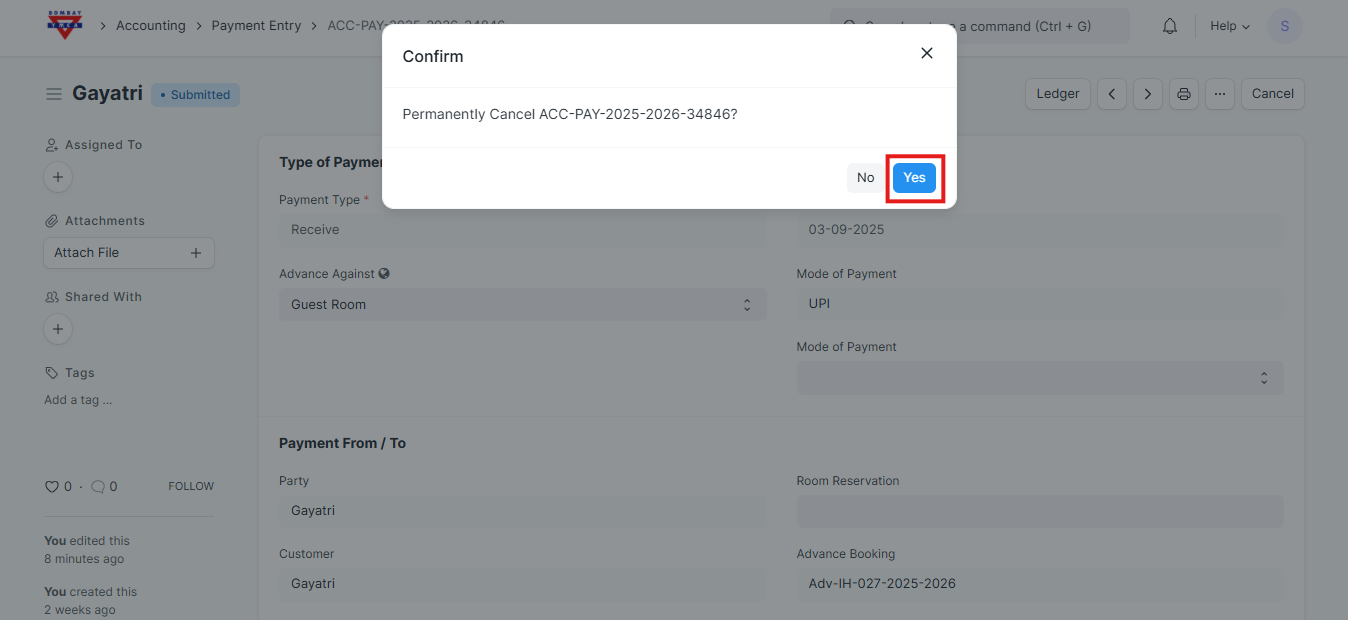This screenshot has height=620, width=1348.
Task: Navigate to Payment Entry breadcrumb
Action: [256, 26]
